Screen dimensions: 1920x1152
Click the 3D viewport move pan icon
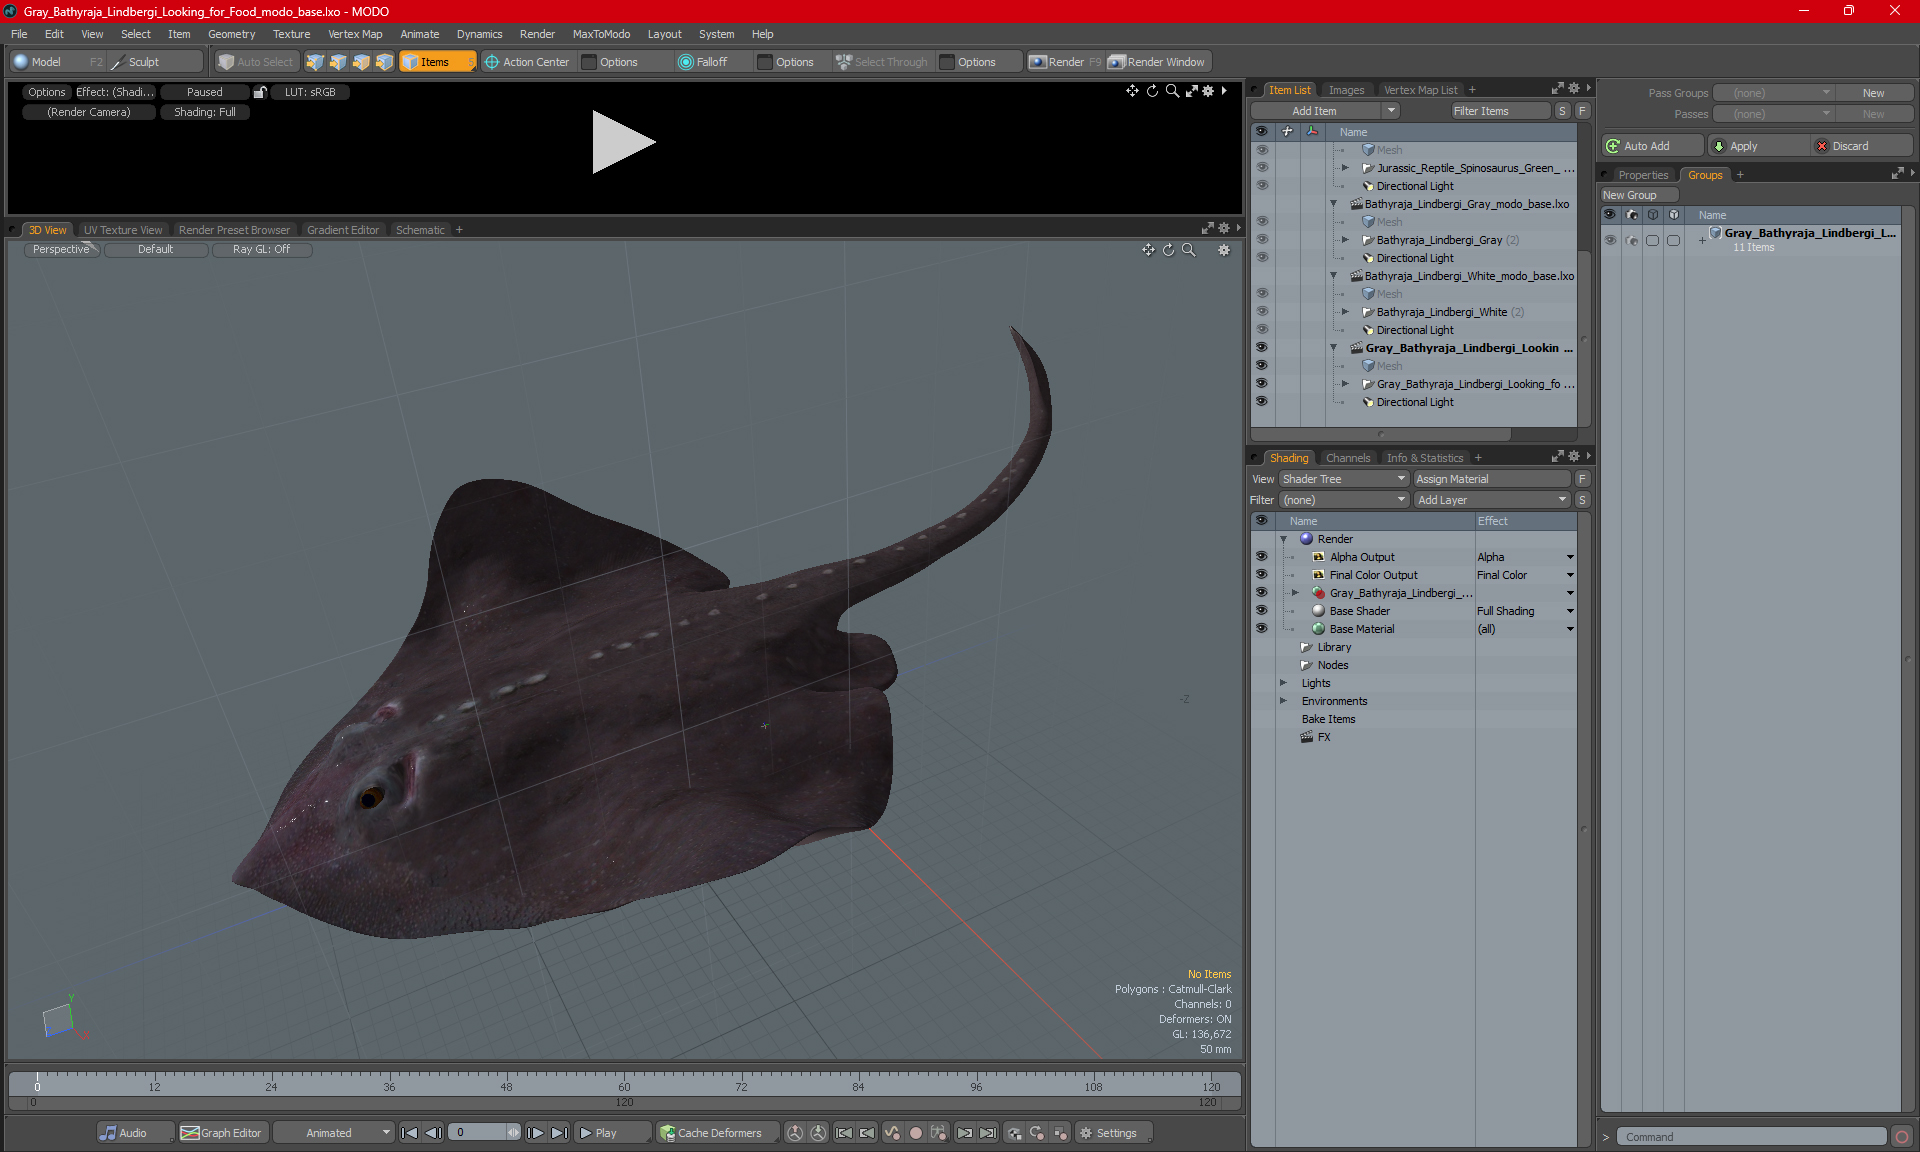tap(1148, 250)
